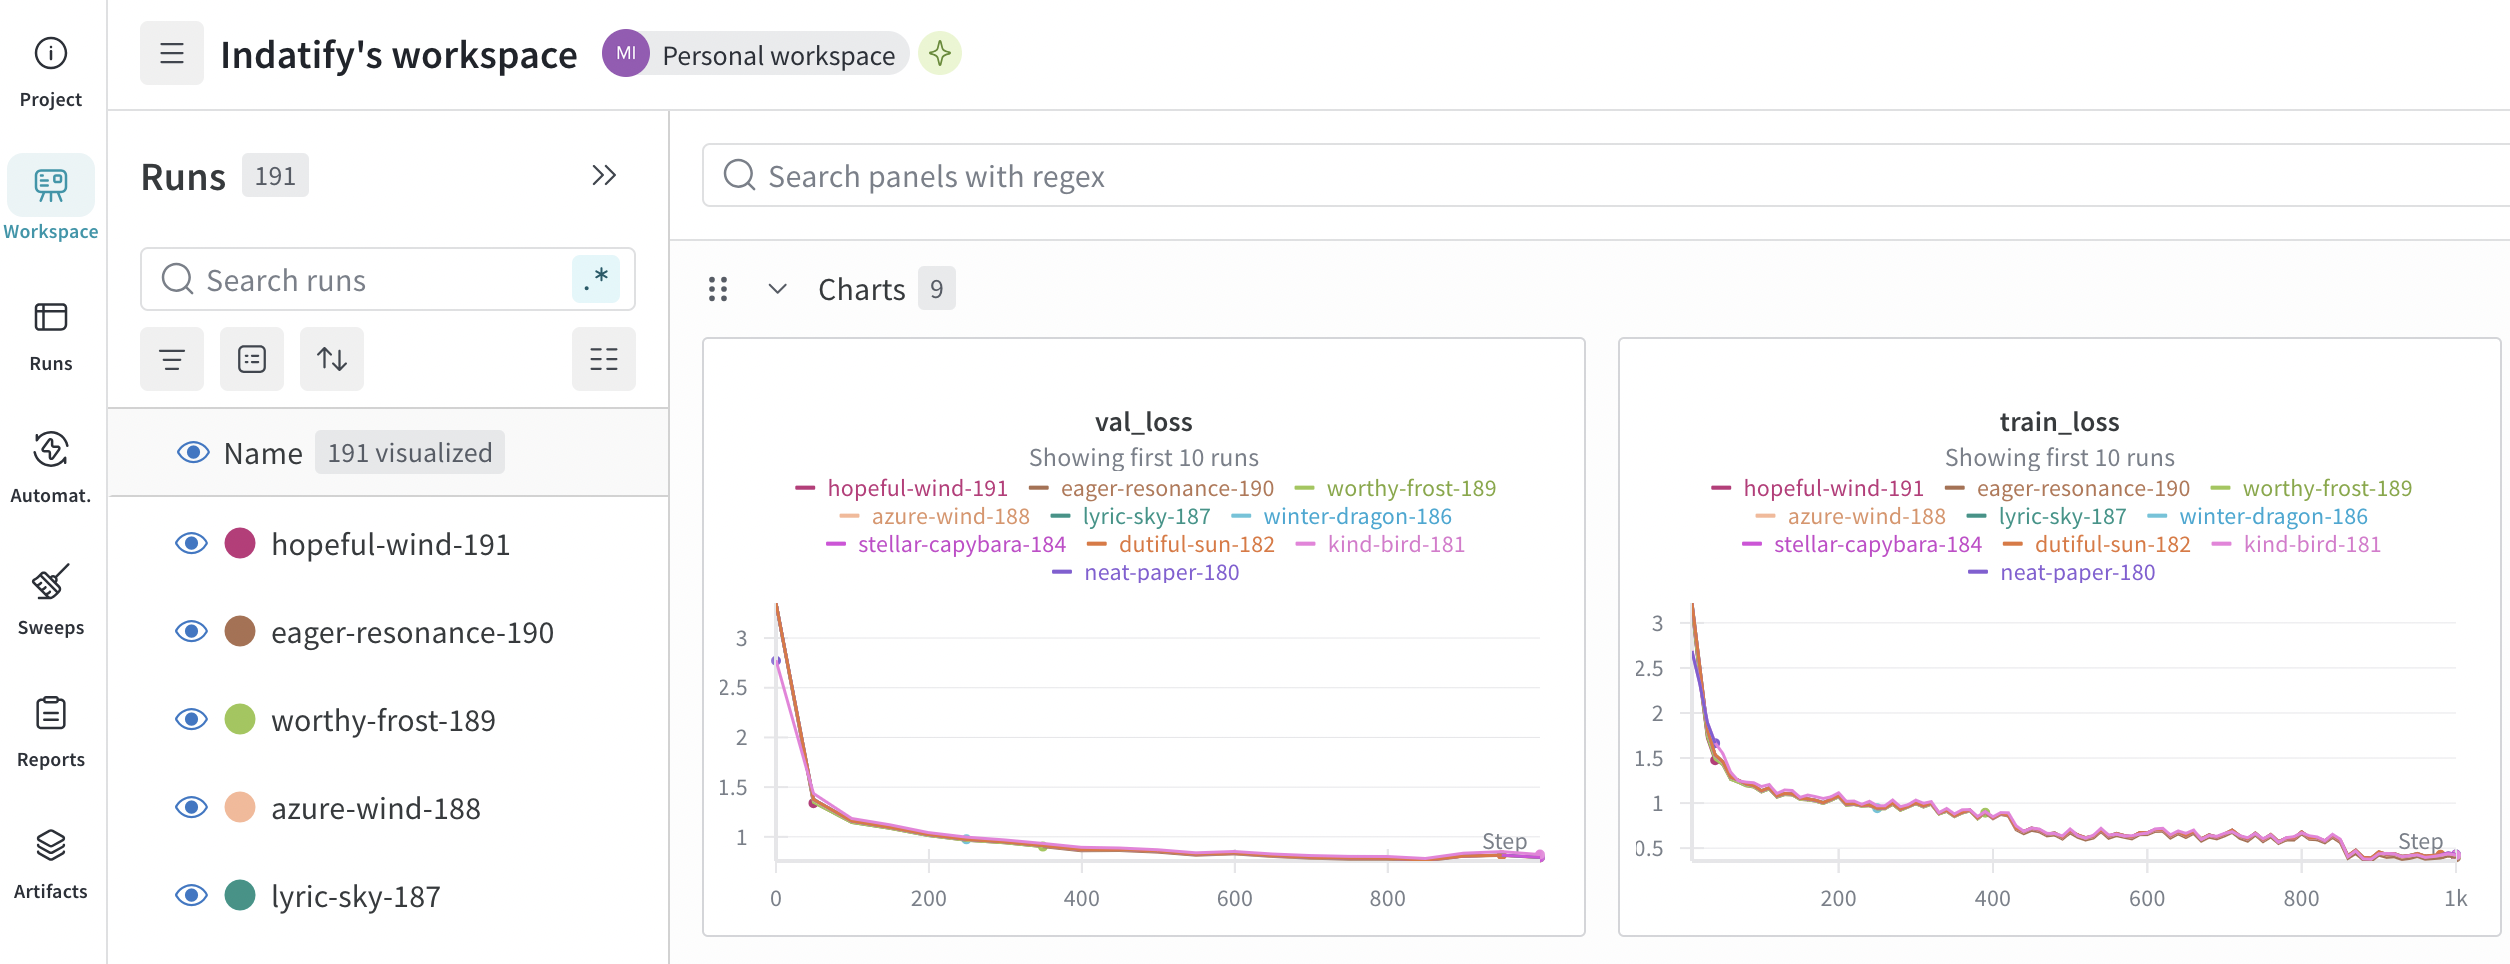
Task: Open the azure-wind-188 run
Action: [x=375, y=808]
